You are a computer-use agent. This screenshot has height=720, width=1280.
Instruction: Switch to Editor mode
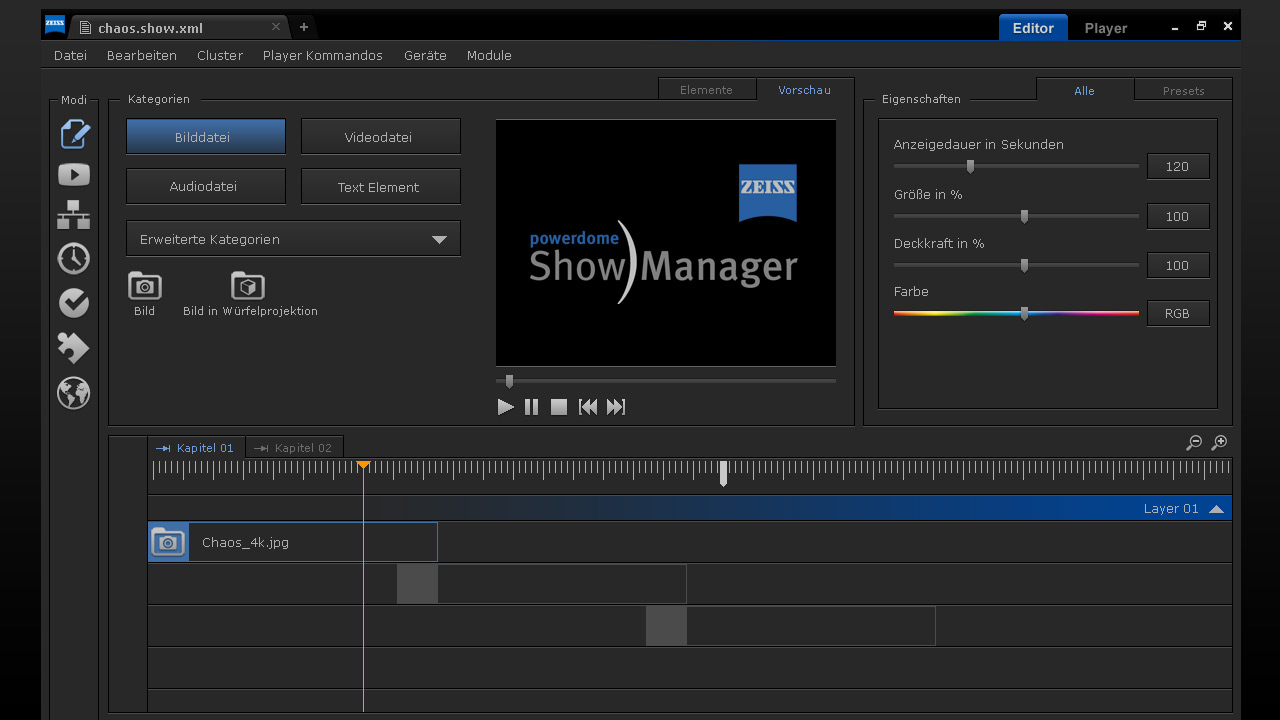(x=1033, y=28)
